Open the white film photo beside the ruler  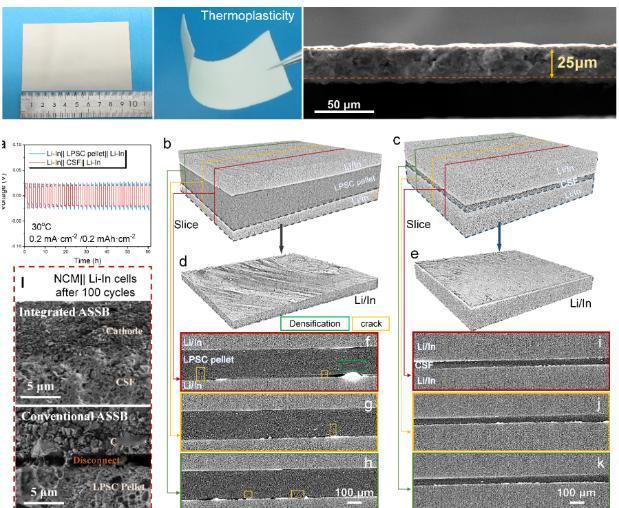(x=77, y=63)
